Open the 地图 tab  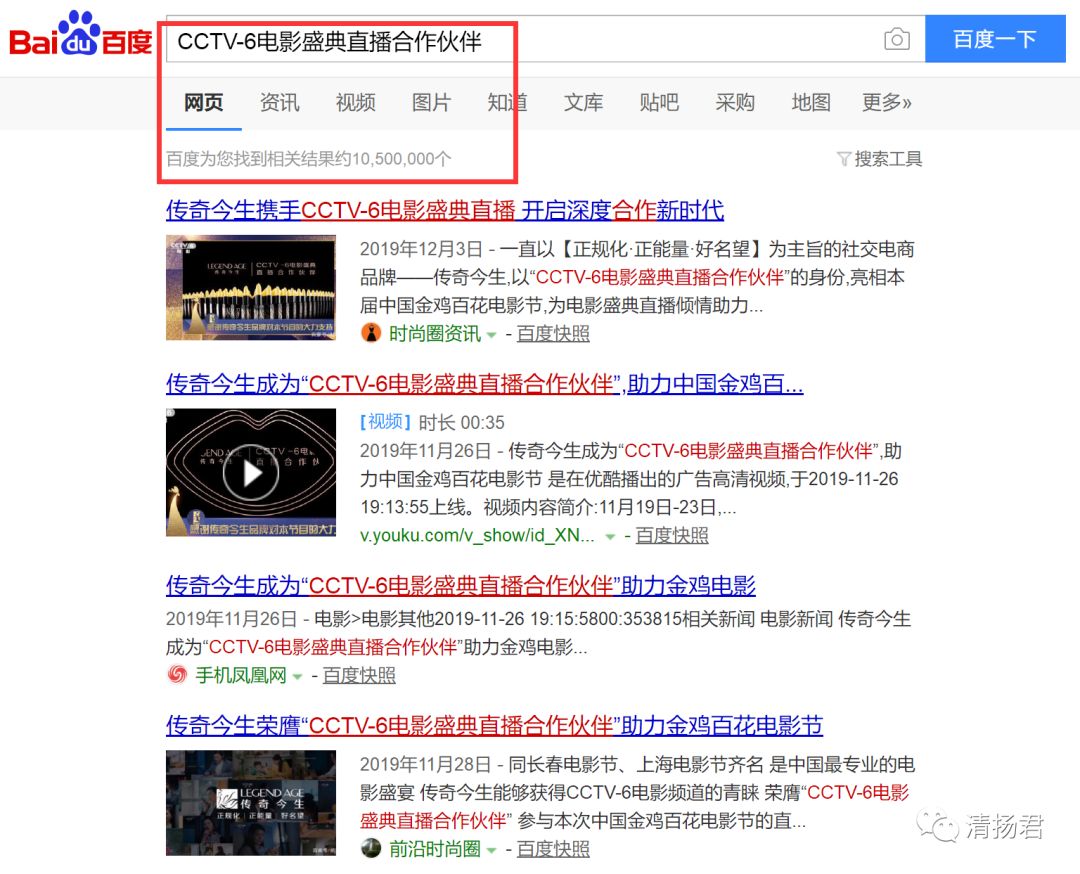(x=811, y=103)
